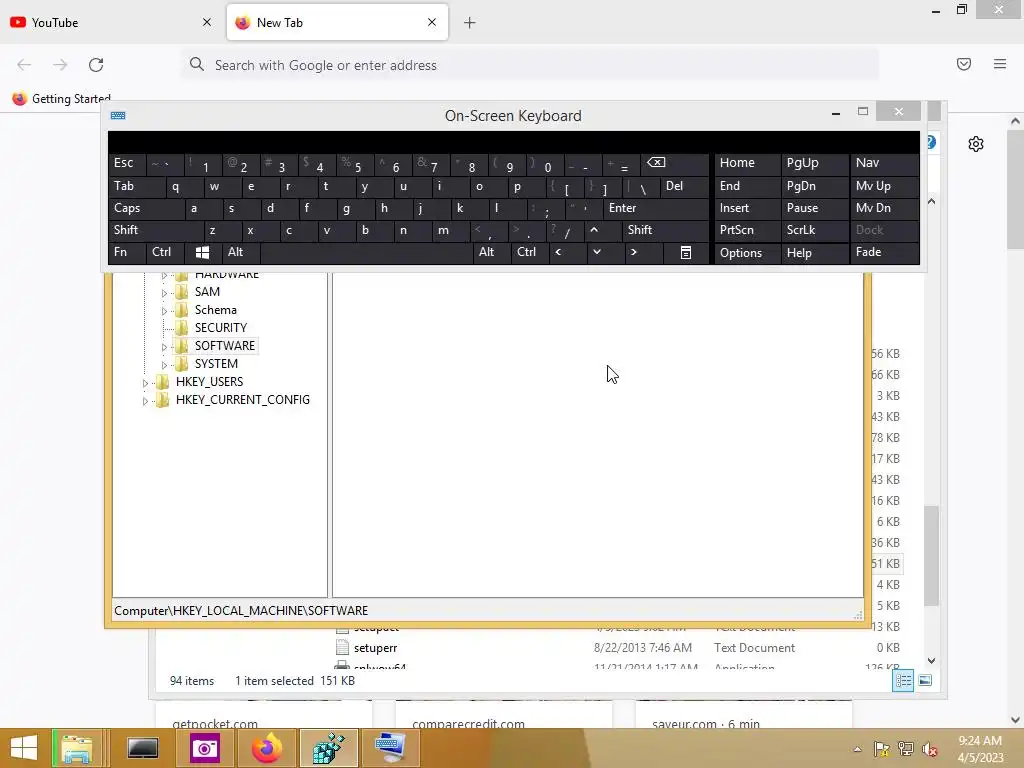Screen dimensions: 1024x768
Task: Open the On-Screen Keyboard title bar icon
Action: click(x=118, y=116)
